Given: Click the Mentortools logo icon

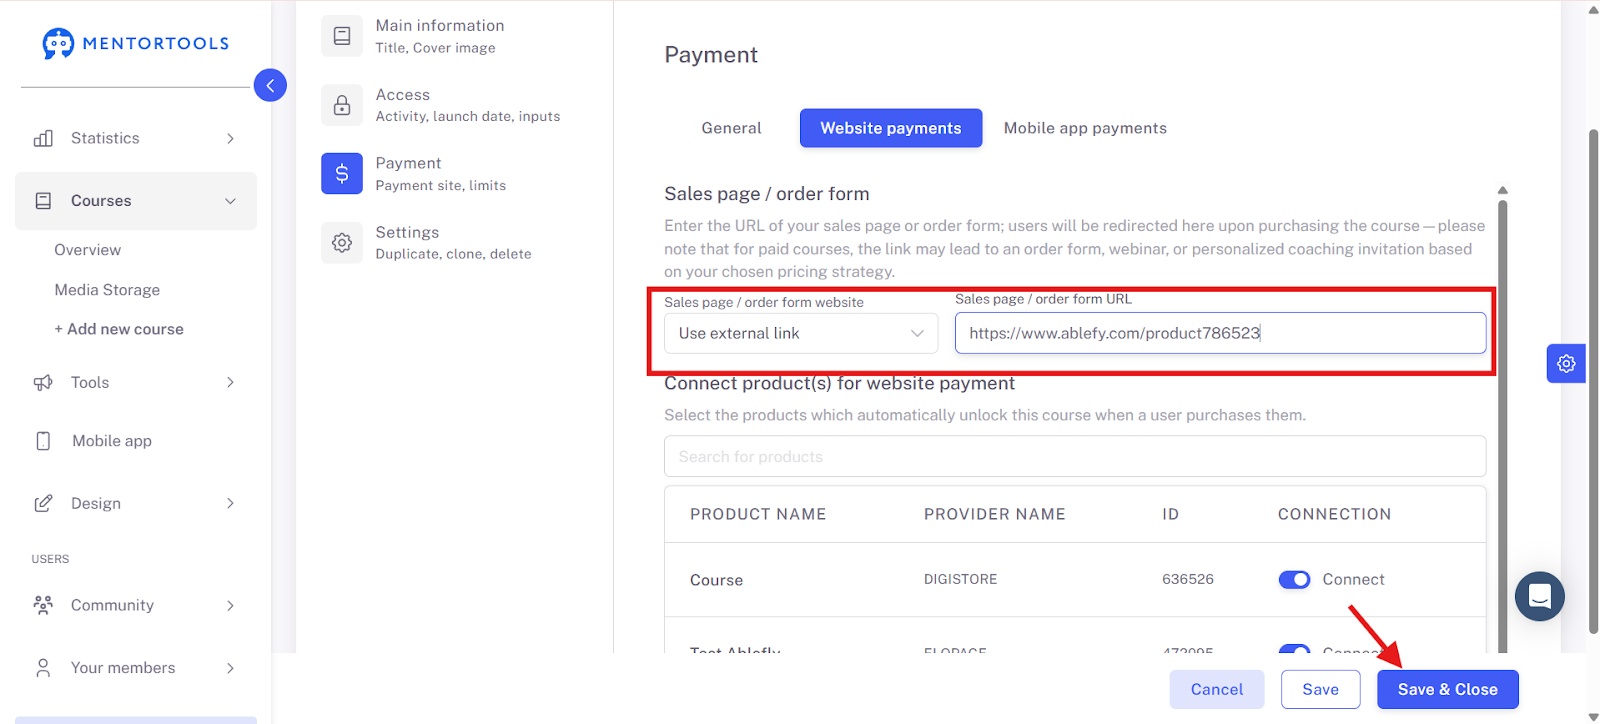Looking at the screenshot, I should pos(58,43).
